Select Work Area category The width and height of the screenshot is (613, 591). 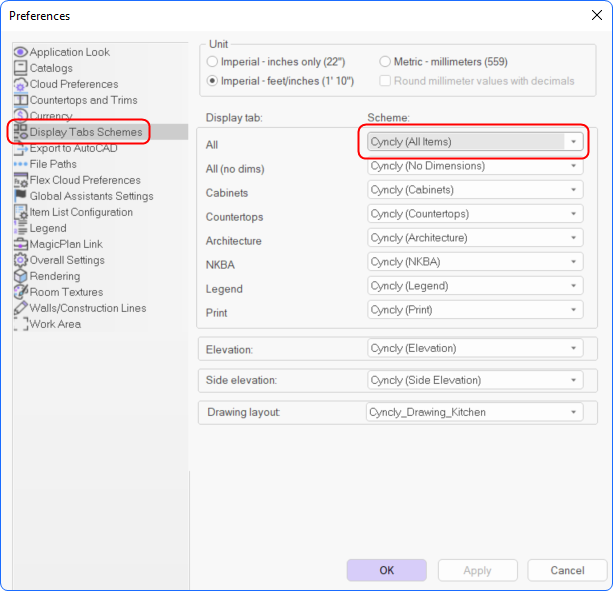click(x=56, y=324)
